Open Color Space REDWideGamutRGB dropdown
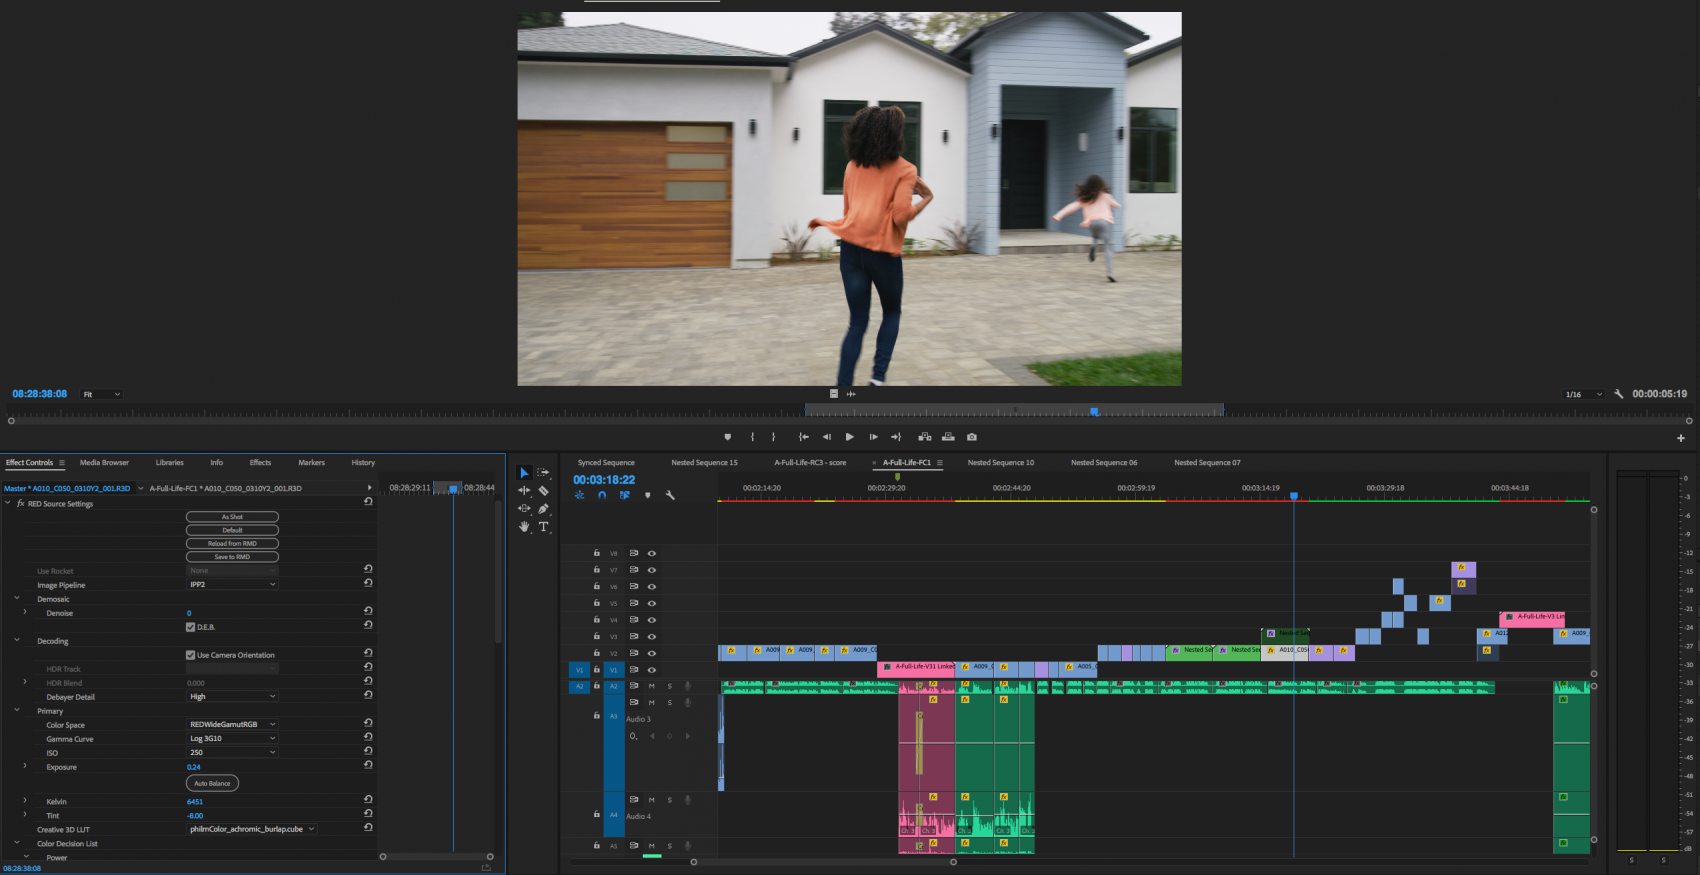 232,724
